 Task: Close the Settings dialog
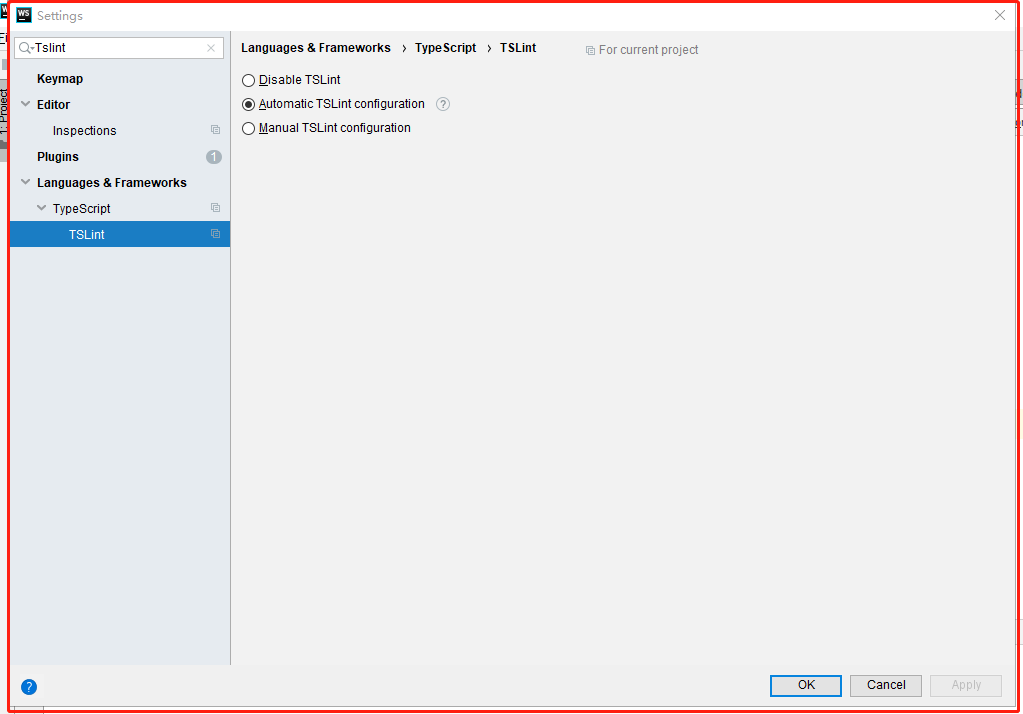[1000, 15]
